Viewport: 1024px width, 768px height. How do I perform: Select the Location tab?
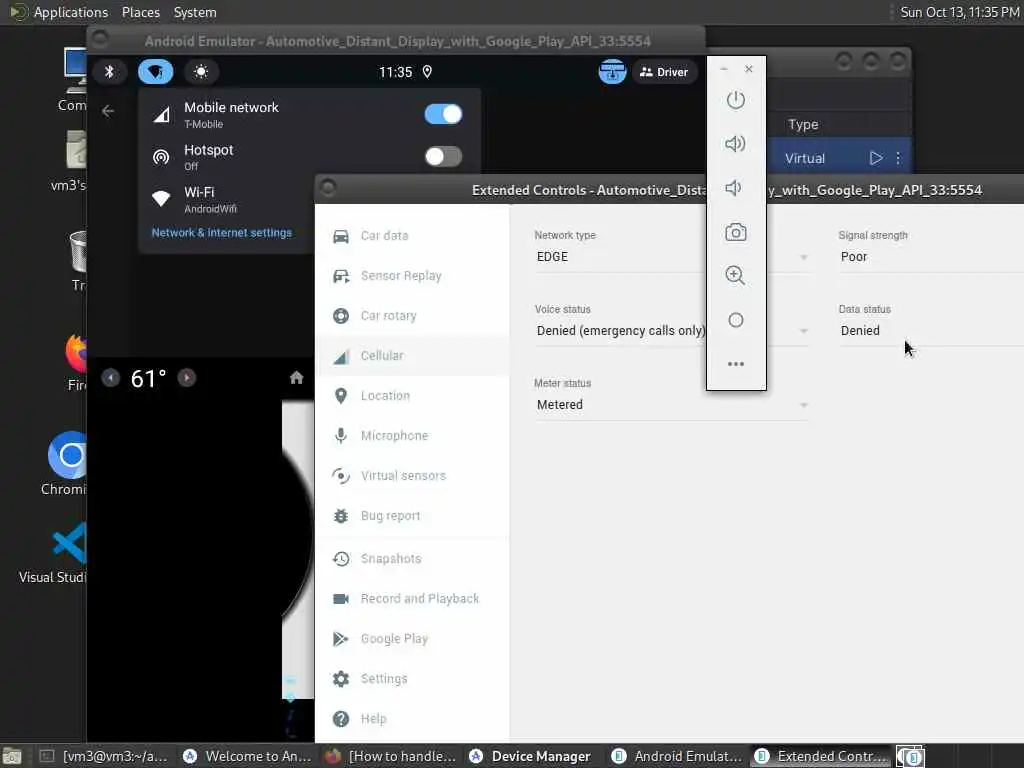(x=412, y=396)
